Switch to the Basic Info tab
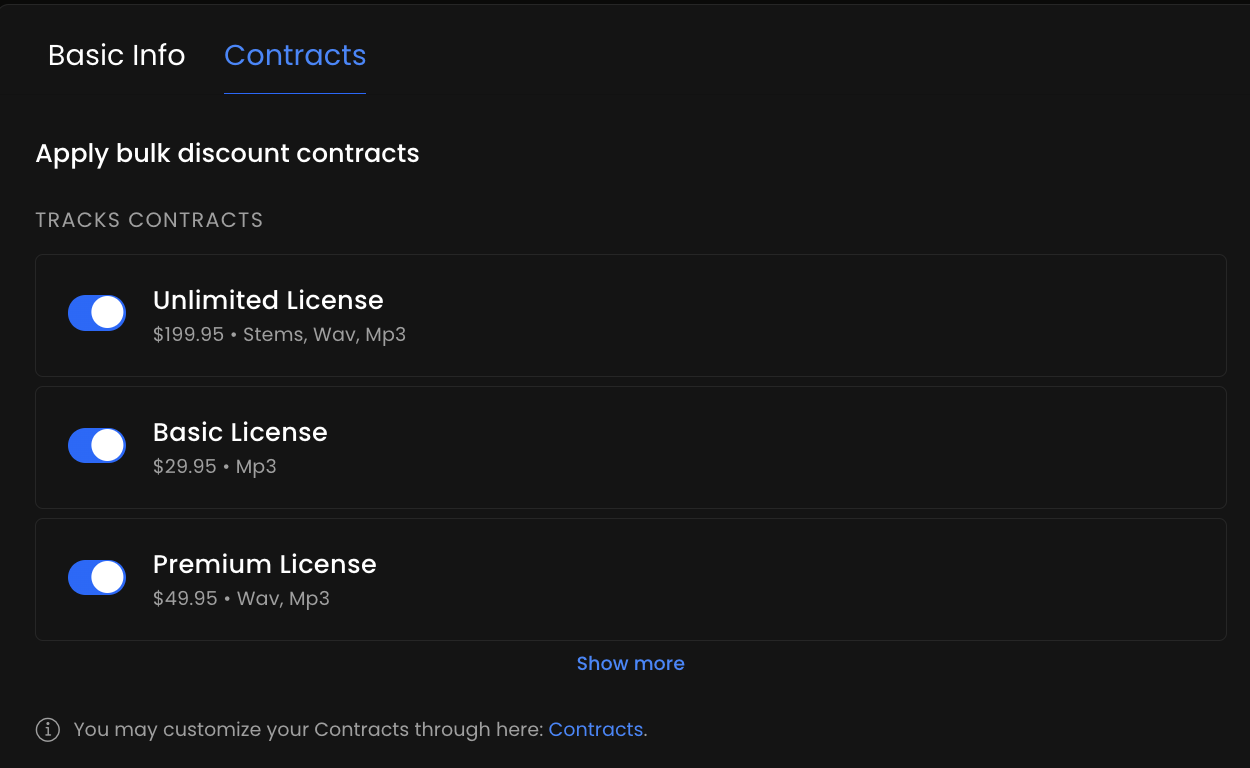This screenshot has height=768, width=1250. tap(116, 56)
